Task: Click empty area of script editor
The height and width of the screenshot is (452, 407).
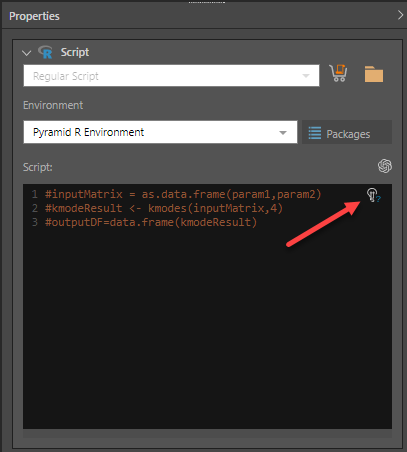Action: 207,327
